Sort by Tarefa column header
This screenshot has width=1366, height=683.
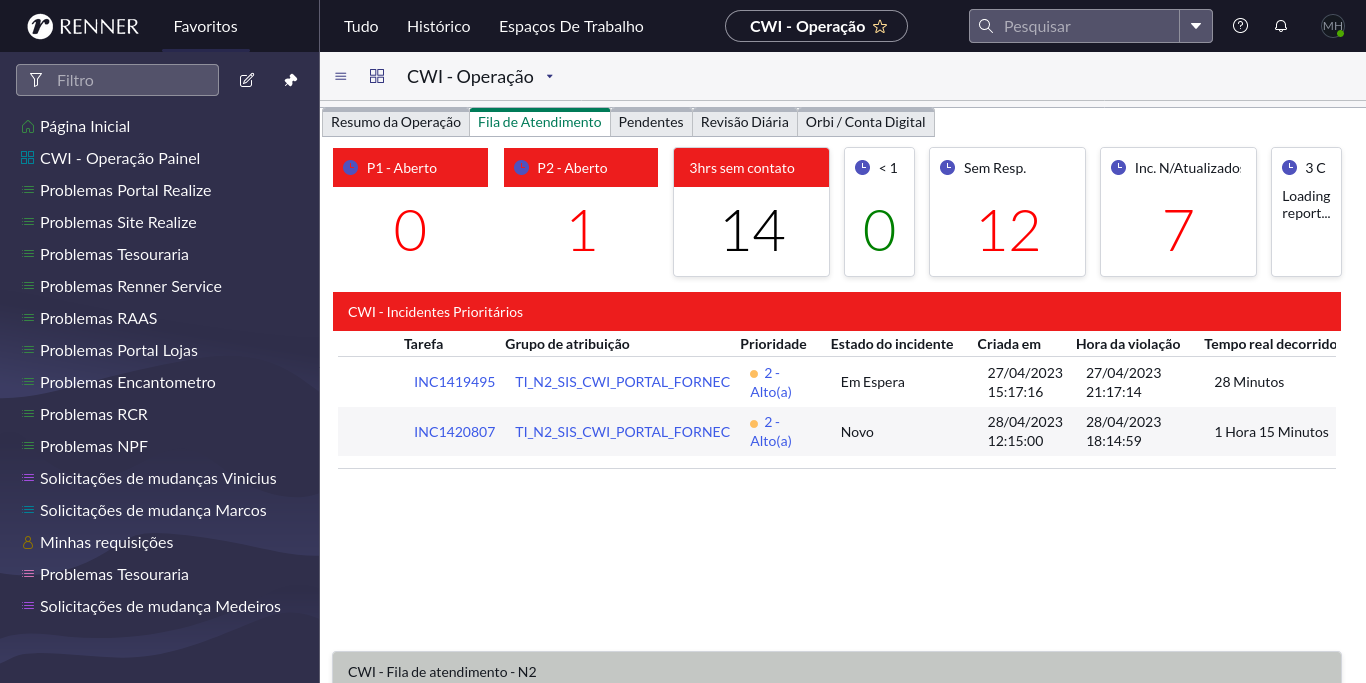coord(423,344)
